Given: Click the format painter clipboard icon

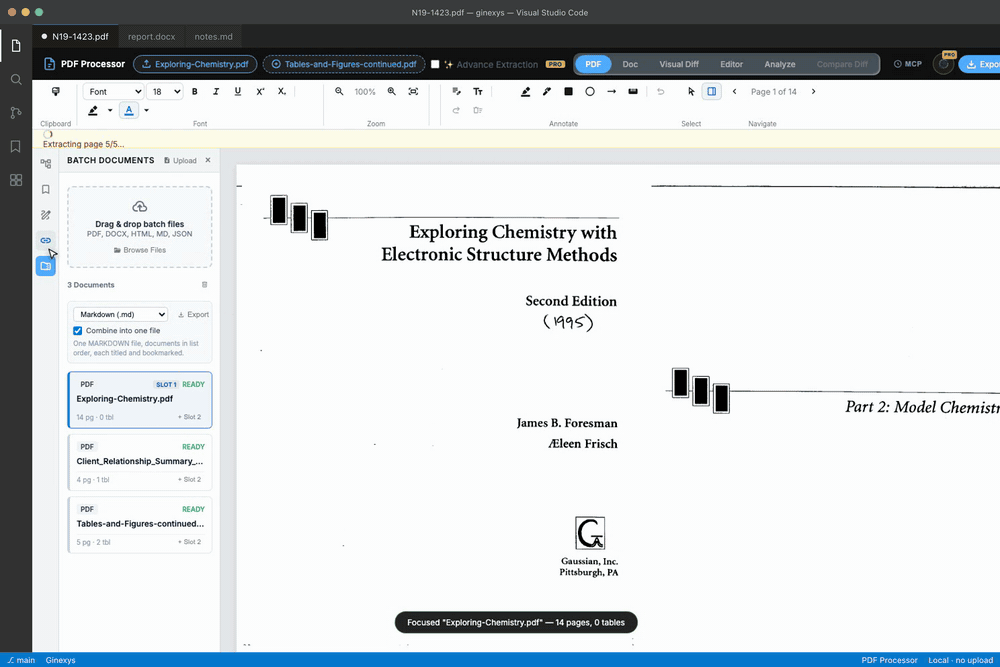Looking at the screenshot, I should click(55, 92).
